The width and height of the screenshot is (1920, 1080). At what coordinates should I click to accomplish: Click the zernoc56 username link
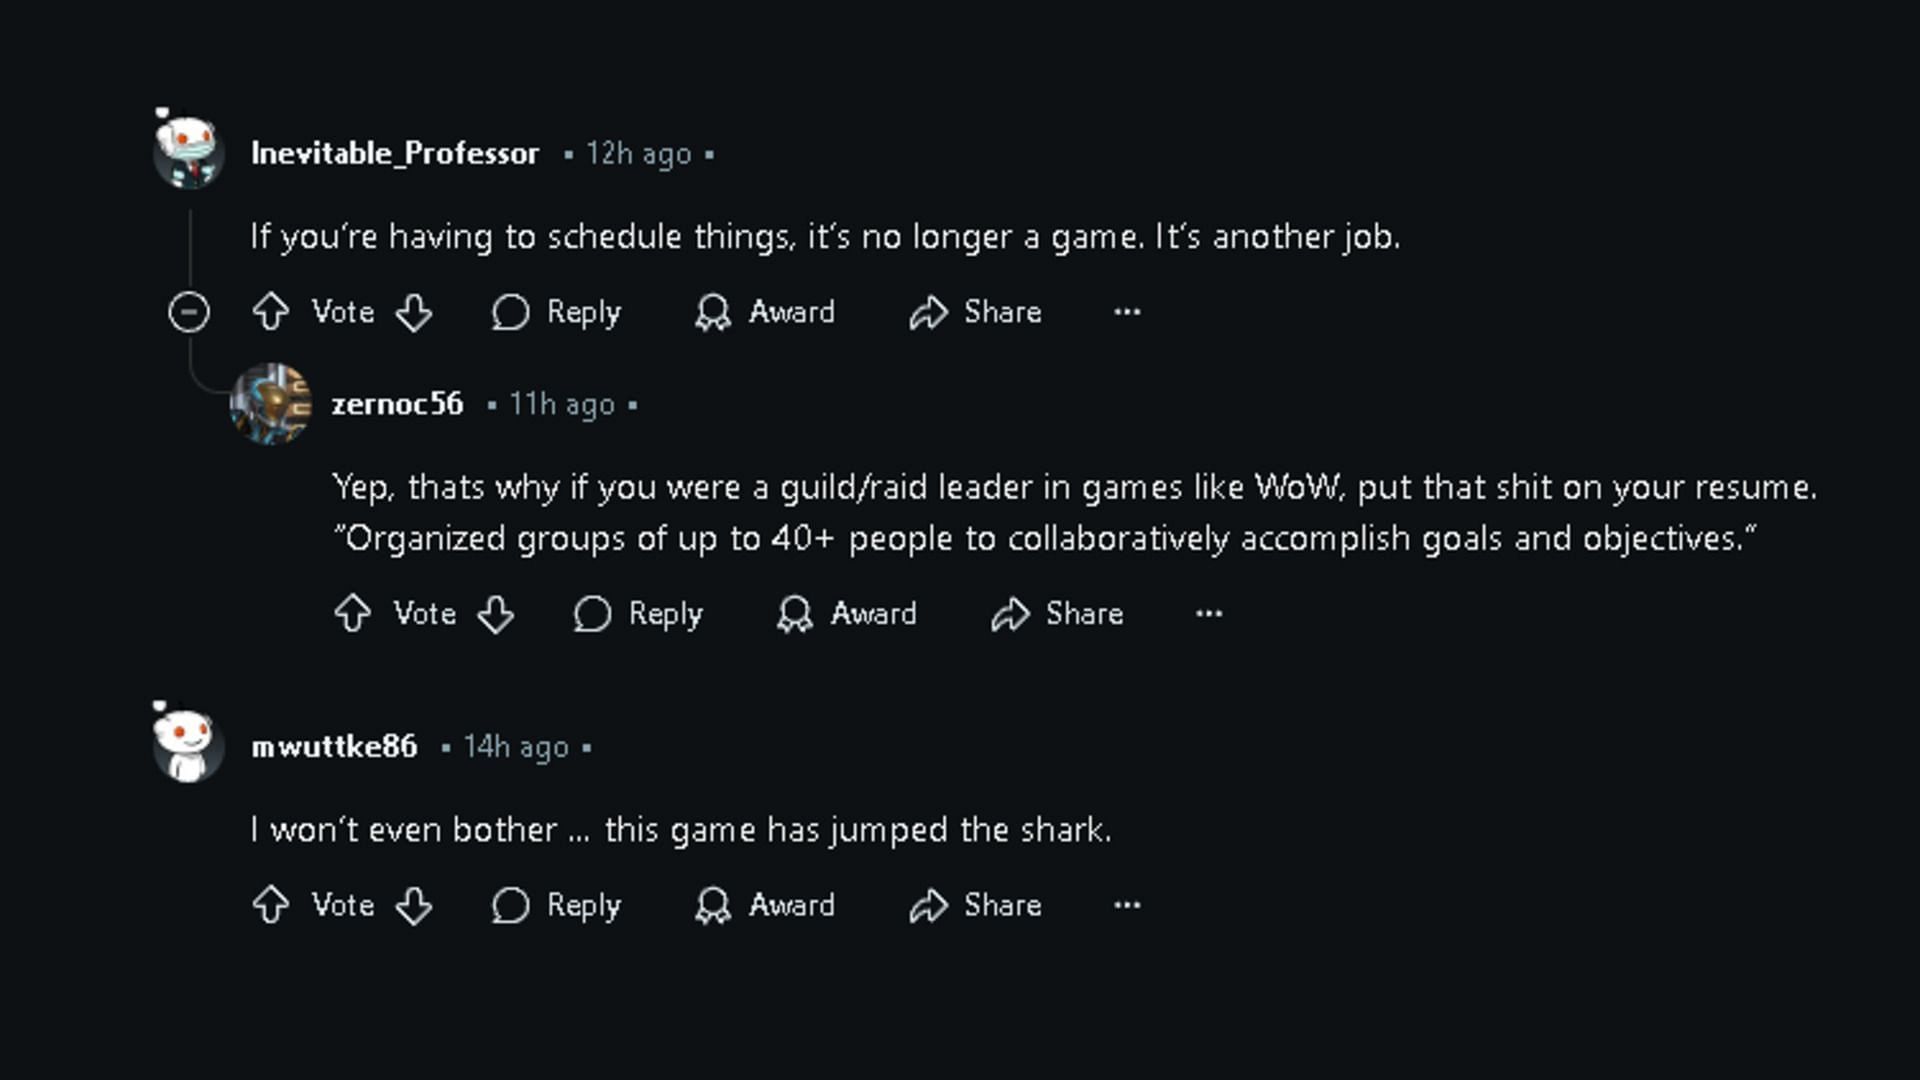[398, 405]
